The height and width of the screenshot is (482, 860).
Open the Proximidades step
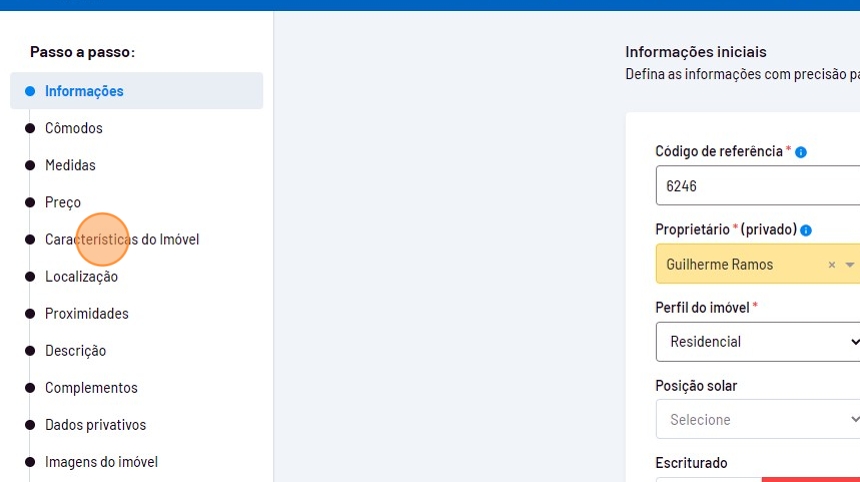(x=87, y=314)
